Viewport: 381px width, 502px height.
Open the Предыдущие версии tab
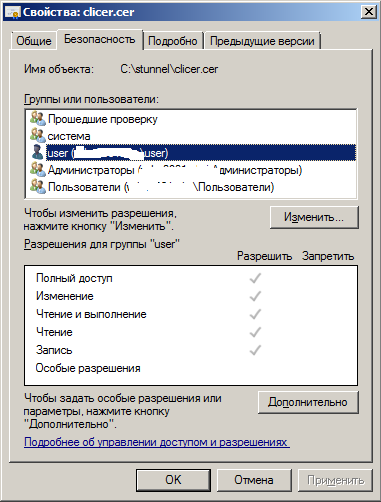click(262, 41)
